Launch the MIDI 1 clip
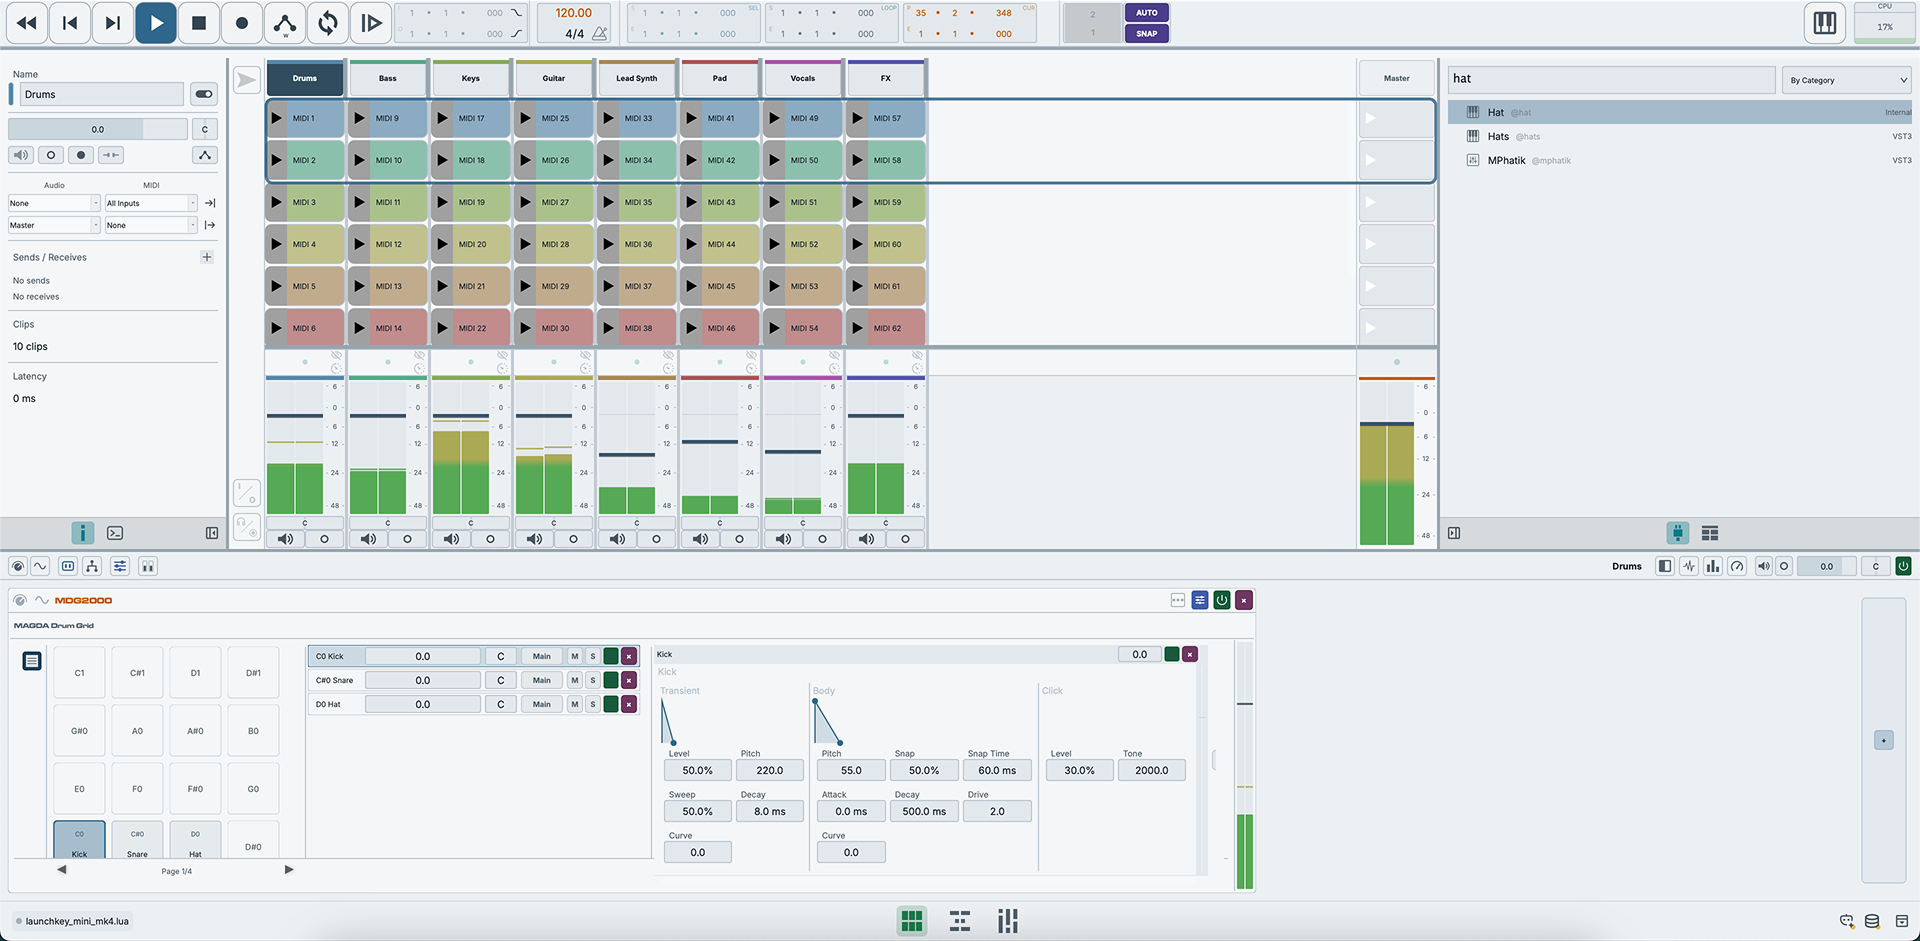1920x941 pixels. tap(277, 118)
